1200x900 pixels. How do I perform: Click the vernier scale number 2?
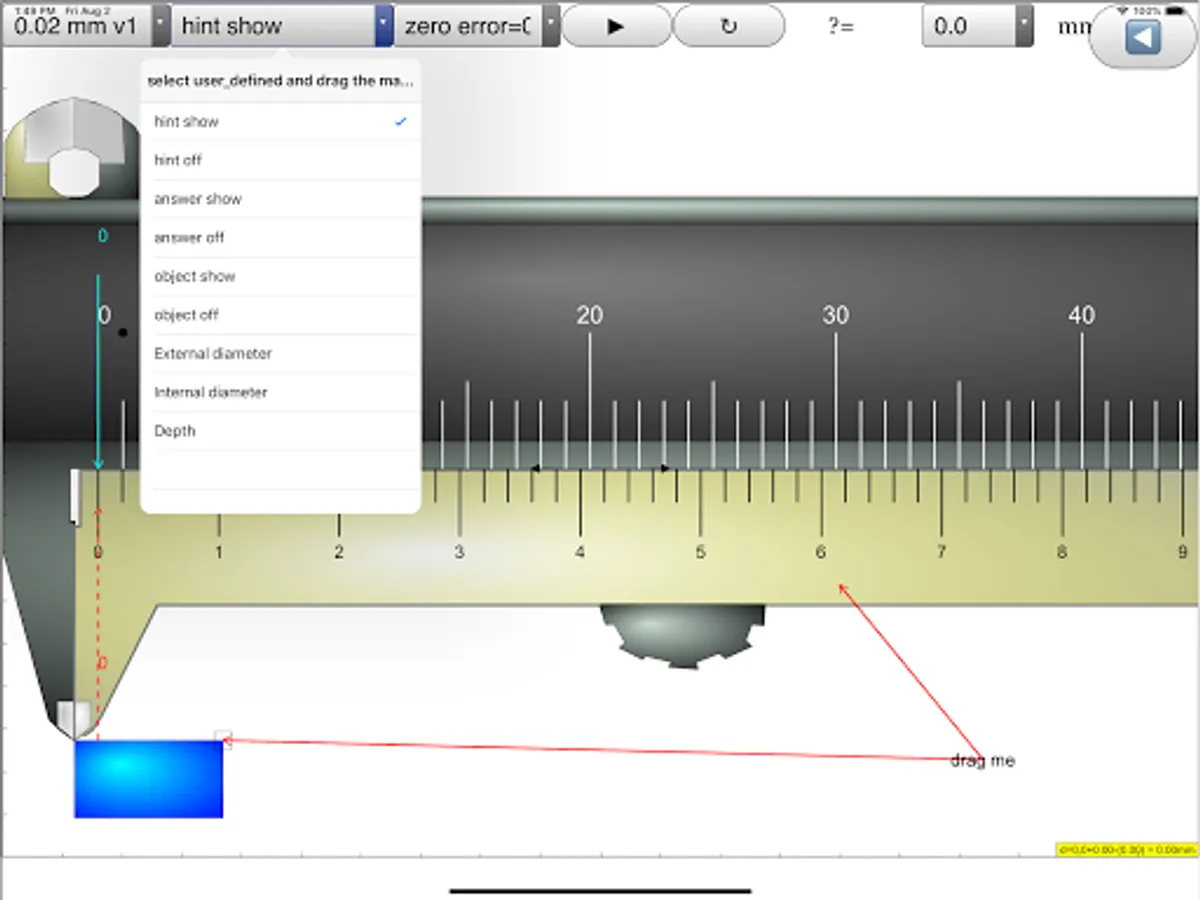[339, 553]
